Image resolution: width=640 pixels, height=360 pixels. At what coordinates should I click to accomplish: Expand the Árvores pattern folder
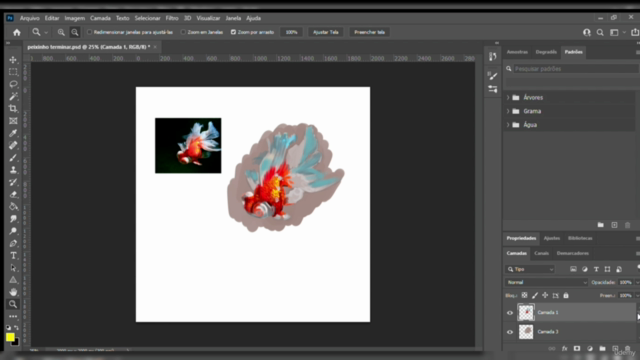click(508, 98)
